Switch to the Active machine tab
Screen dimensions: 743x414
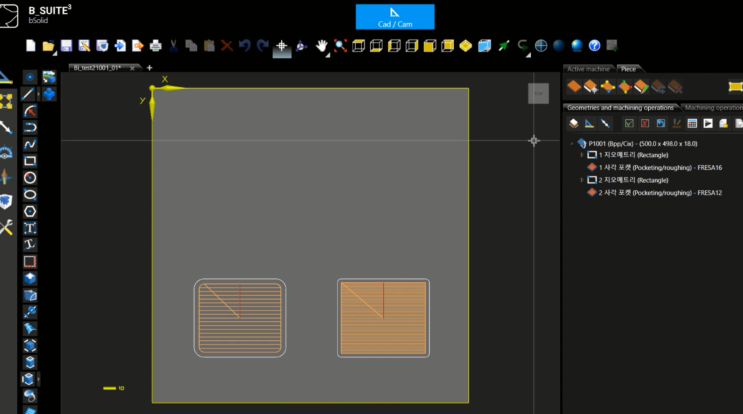tap(588, 69)
